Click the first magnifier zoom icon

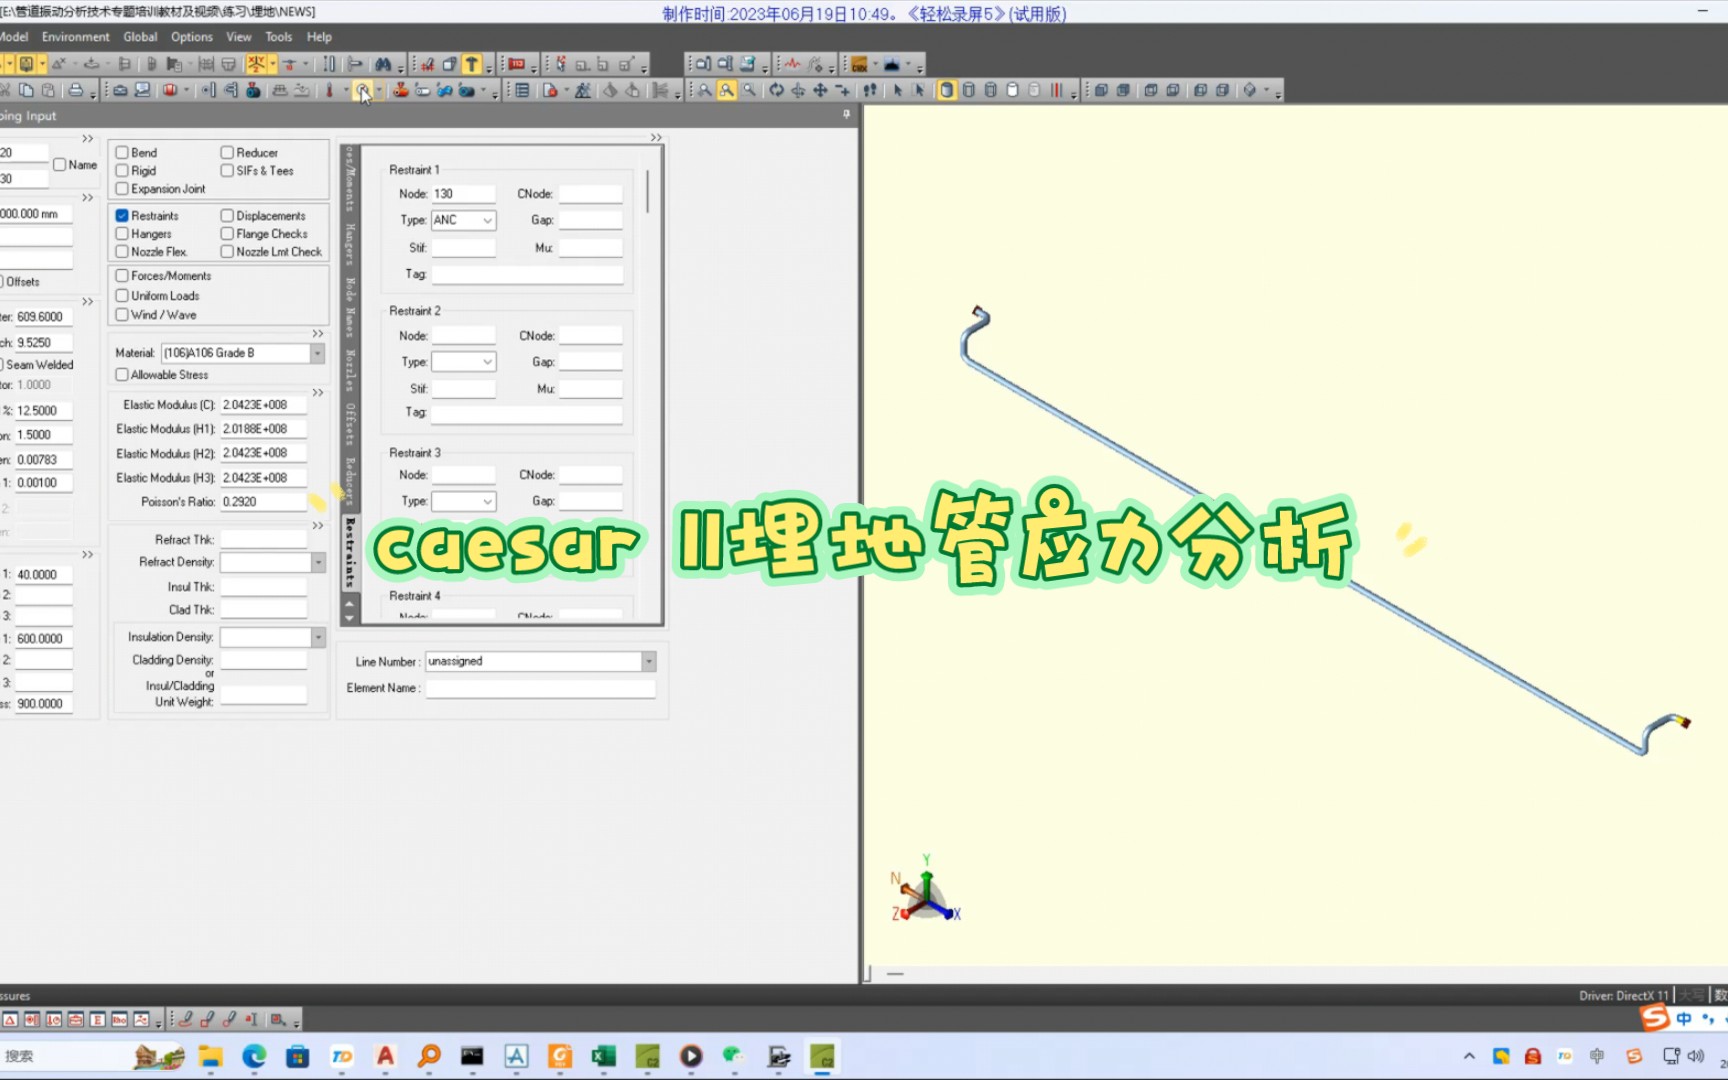(x=705, y=91)
